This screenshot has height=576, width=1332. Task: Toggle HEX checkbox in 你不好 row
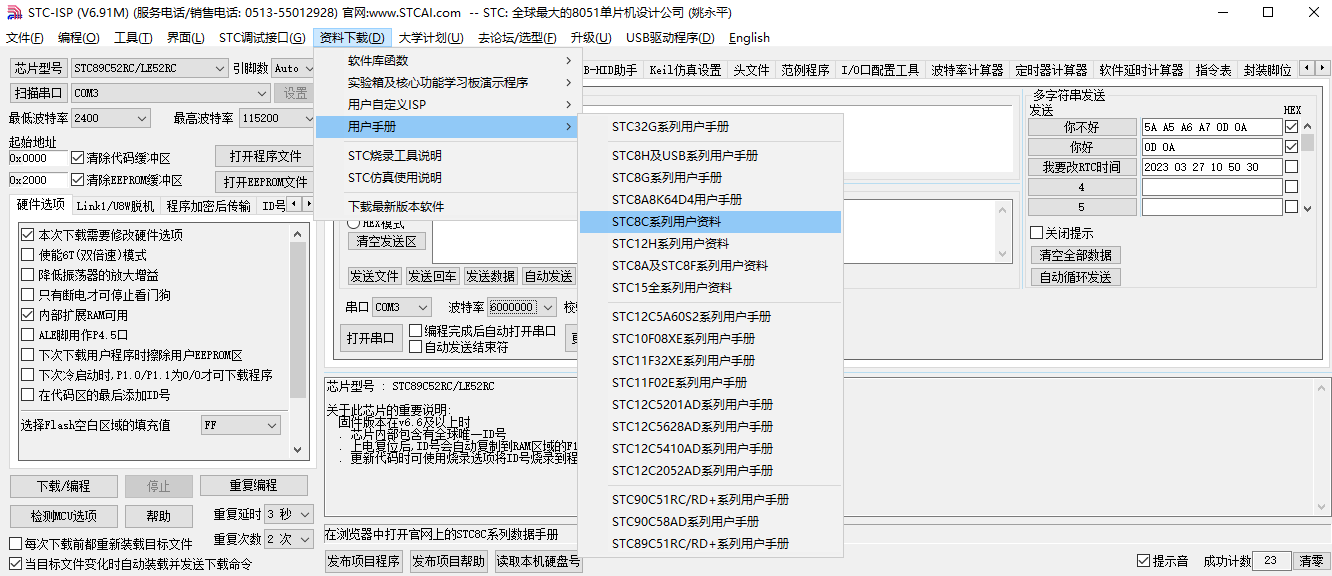pyautogui.click(x=1292, y=127)
